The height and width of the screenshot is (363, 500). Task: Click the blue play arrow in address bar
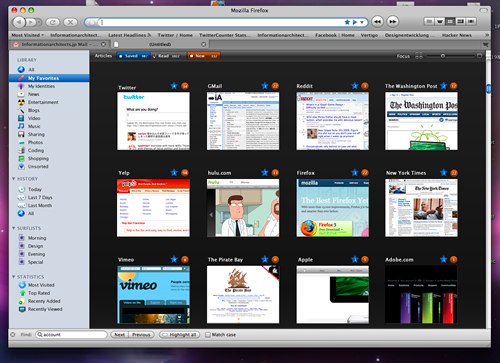coord(355,22)
